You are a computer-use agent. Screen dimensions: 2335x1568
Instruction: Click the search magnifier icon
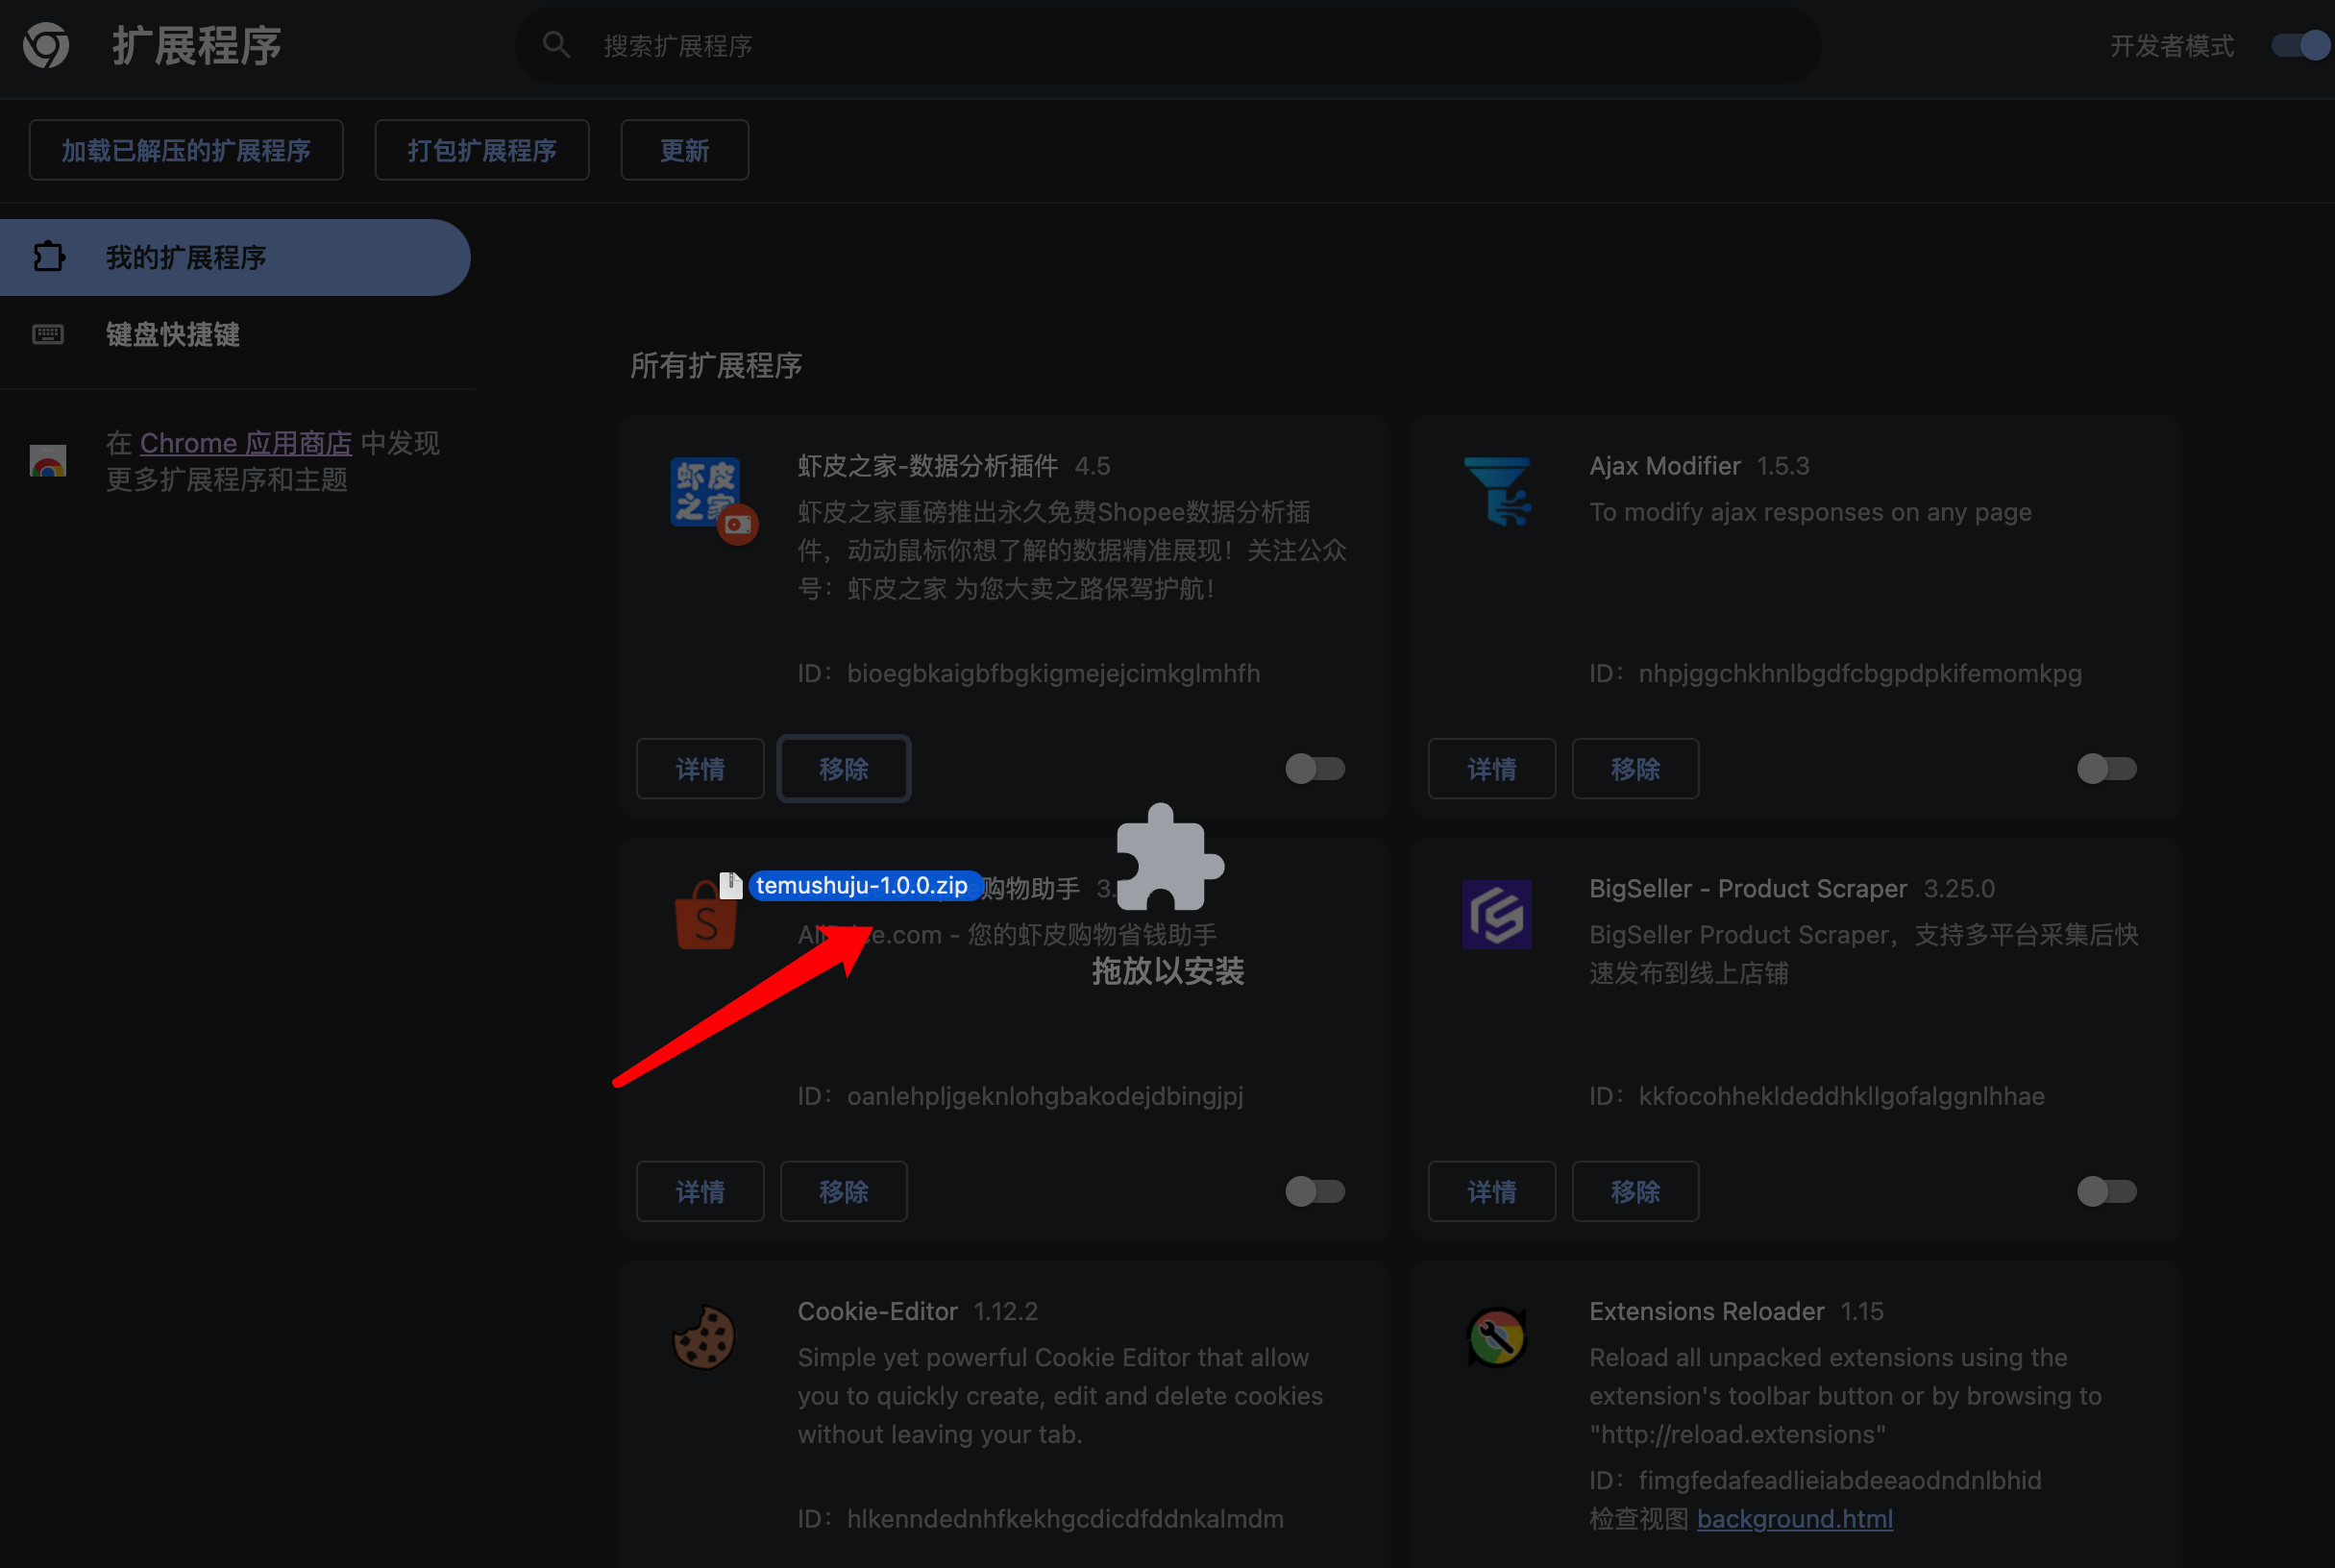(556, 45)
